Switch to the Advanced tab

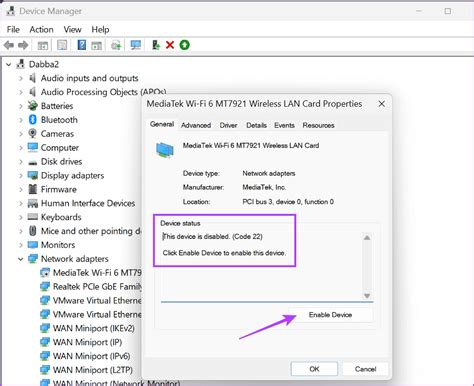[196, 125]
